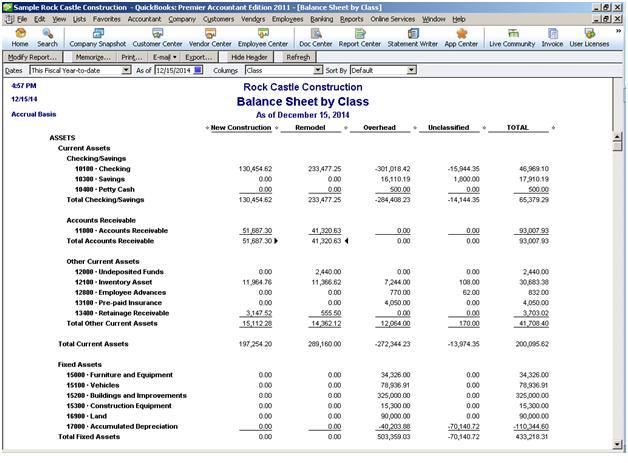Click the Unclassified column header
628x463 pixels.
(x=449, y=127)
